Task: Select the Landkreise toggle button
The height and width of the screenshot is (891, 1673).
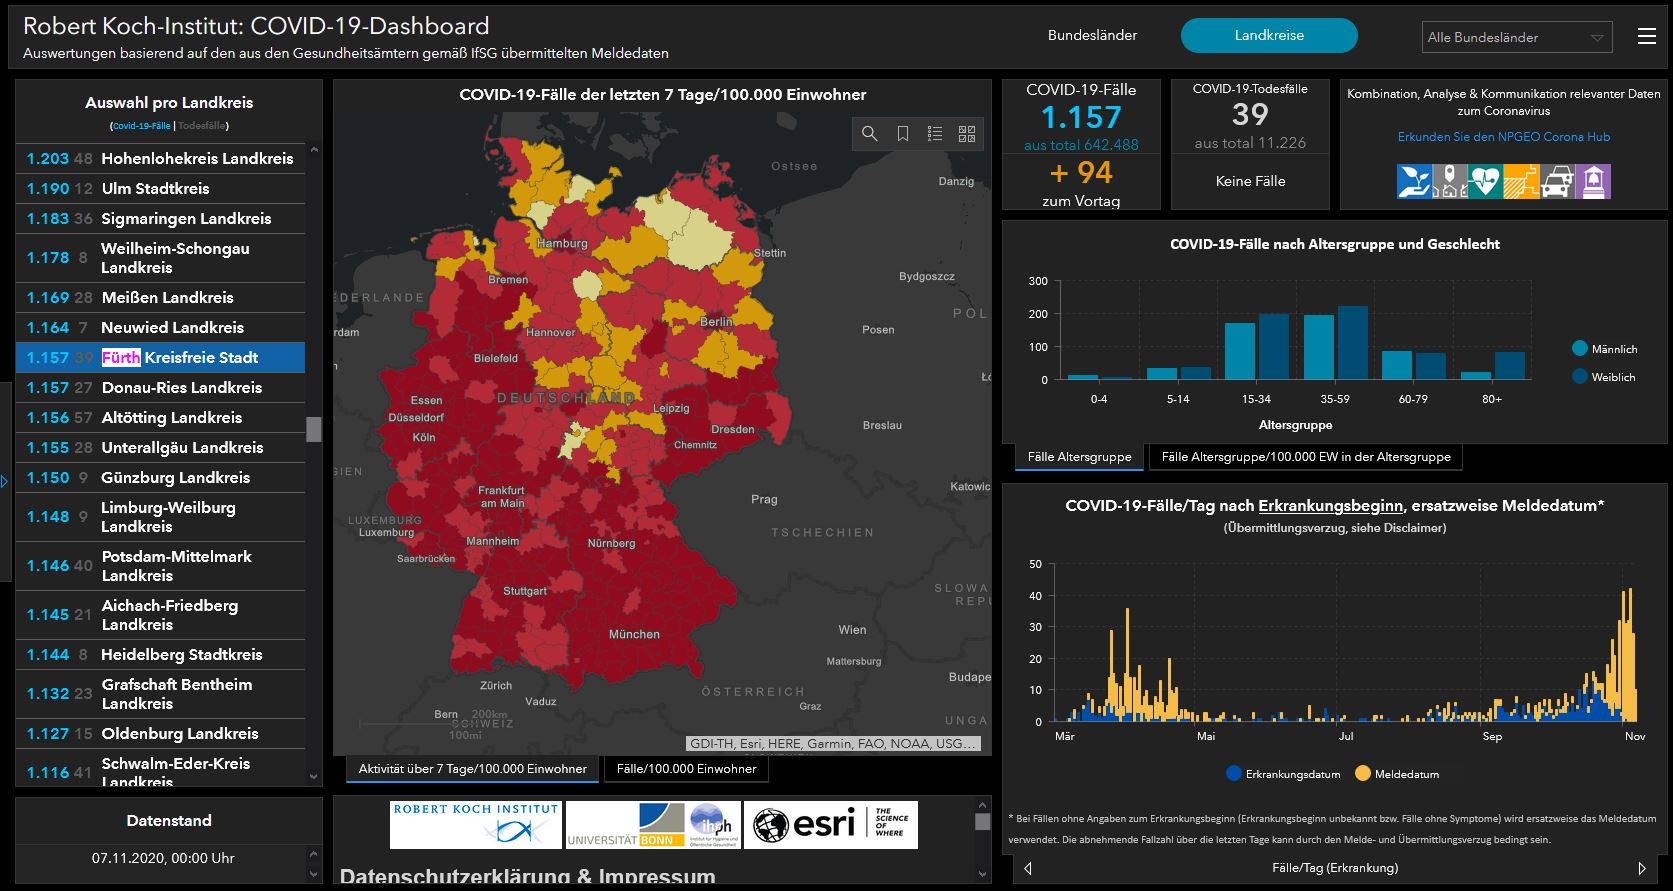Action: pyautogui.click(x=1269, y=35)
